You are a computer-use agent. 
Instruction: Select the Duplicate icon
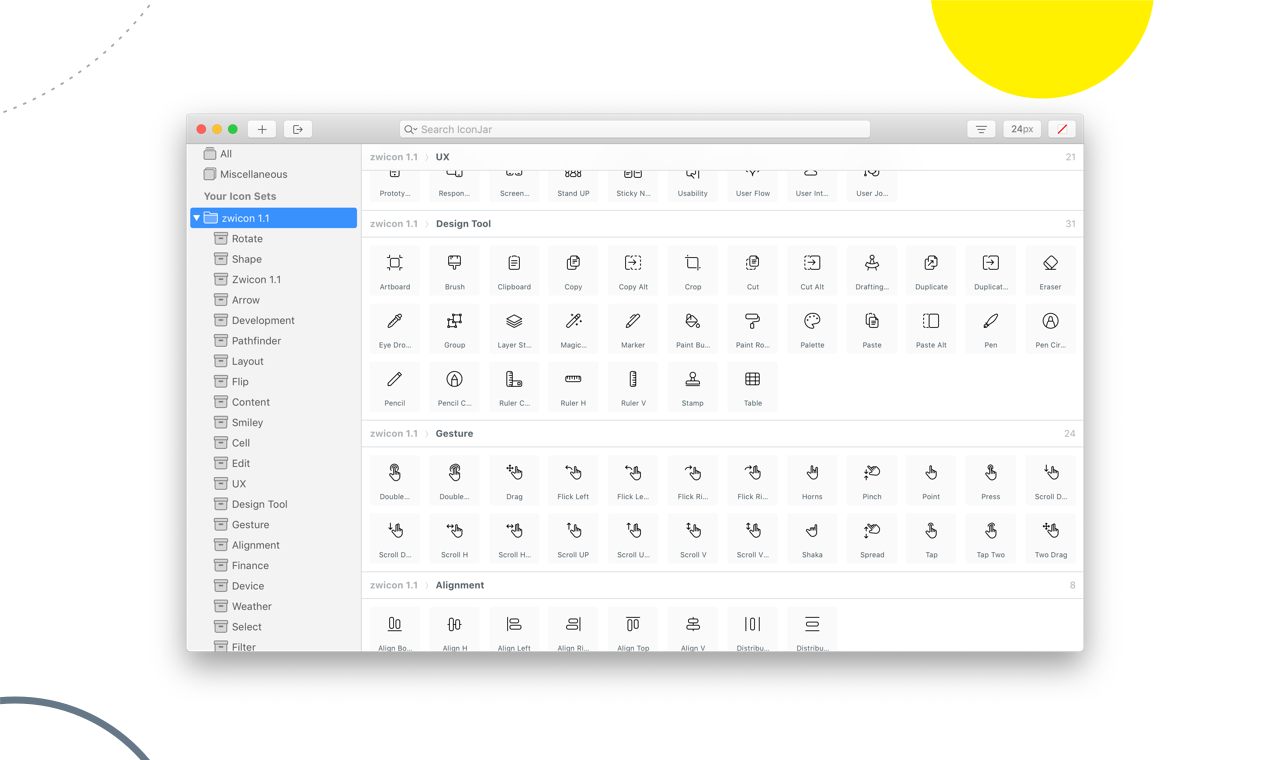click(931, 270)
